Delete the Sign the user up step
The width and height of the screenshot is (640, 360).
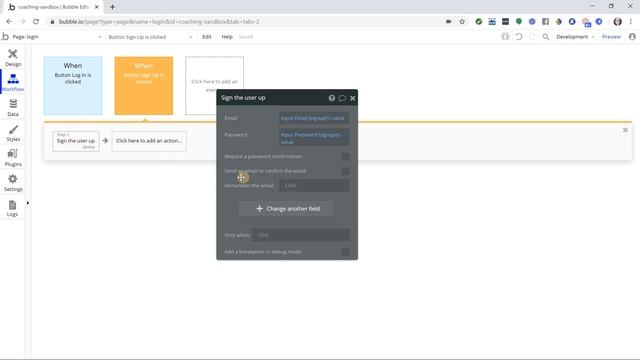89,147
